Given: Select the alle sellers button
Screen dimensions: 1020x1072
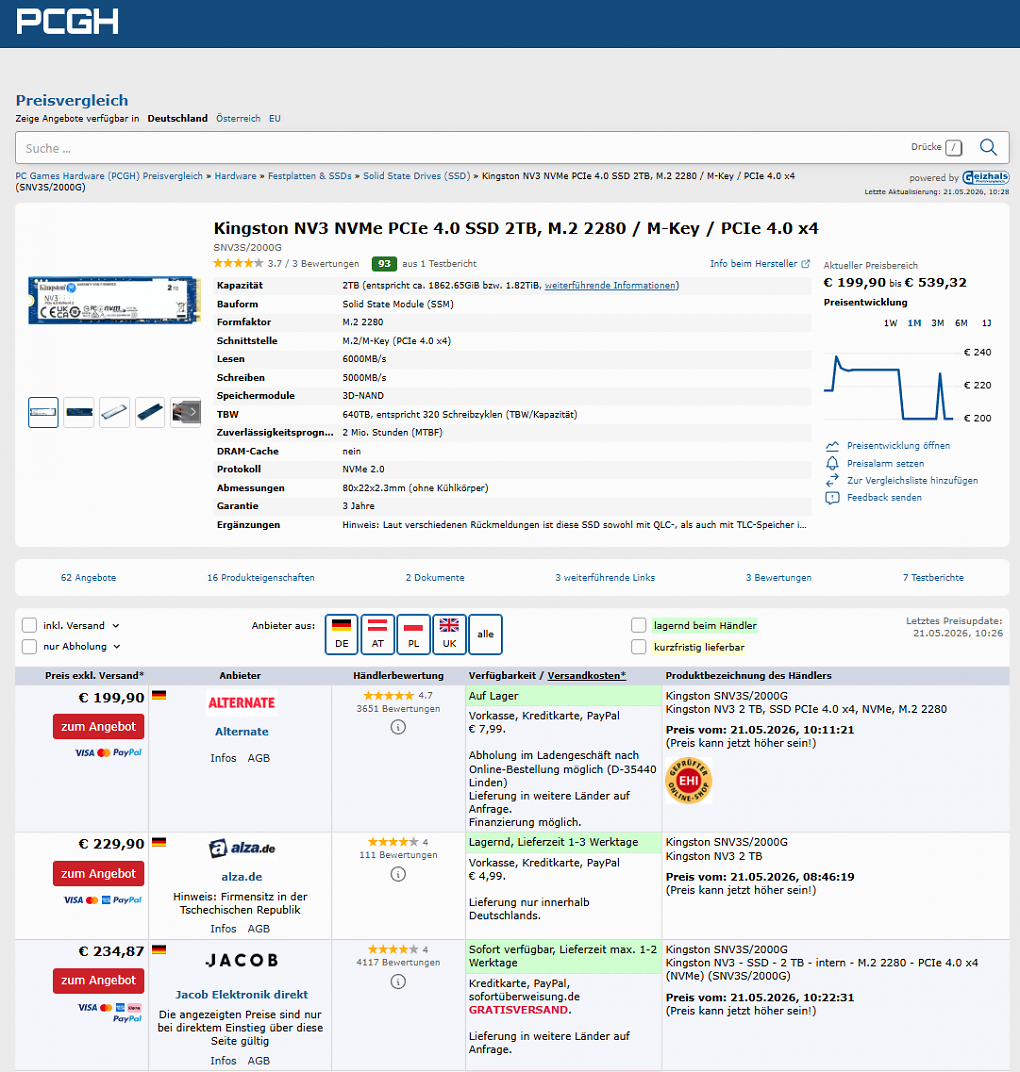Looking at the screenshot, I should point(485,634).
